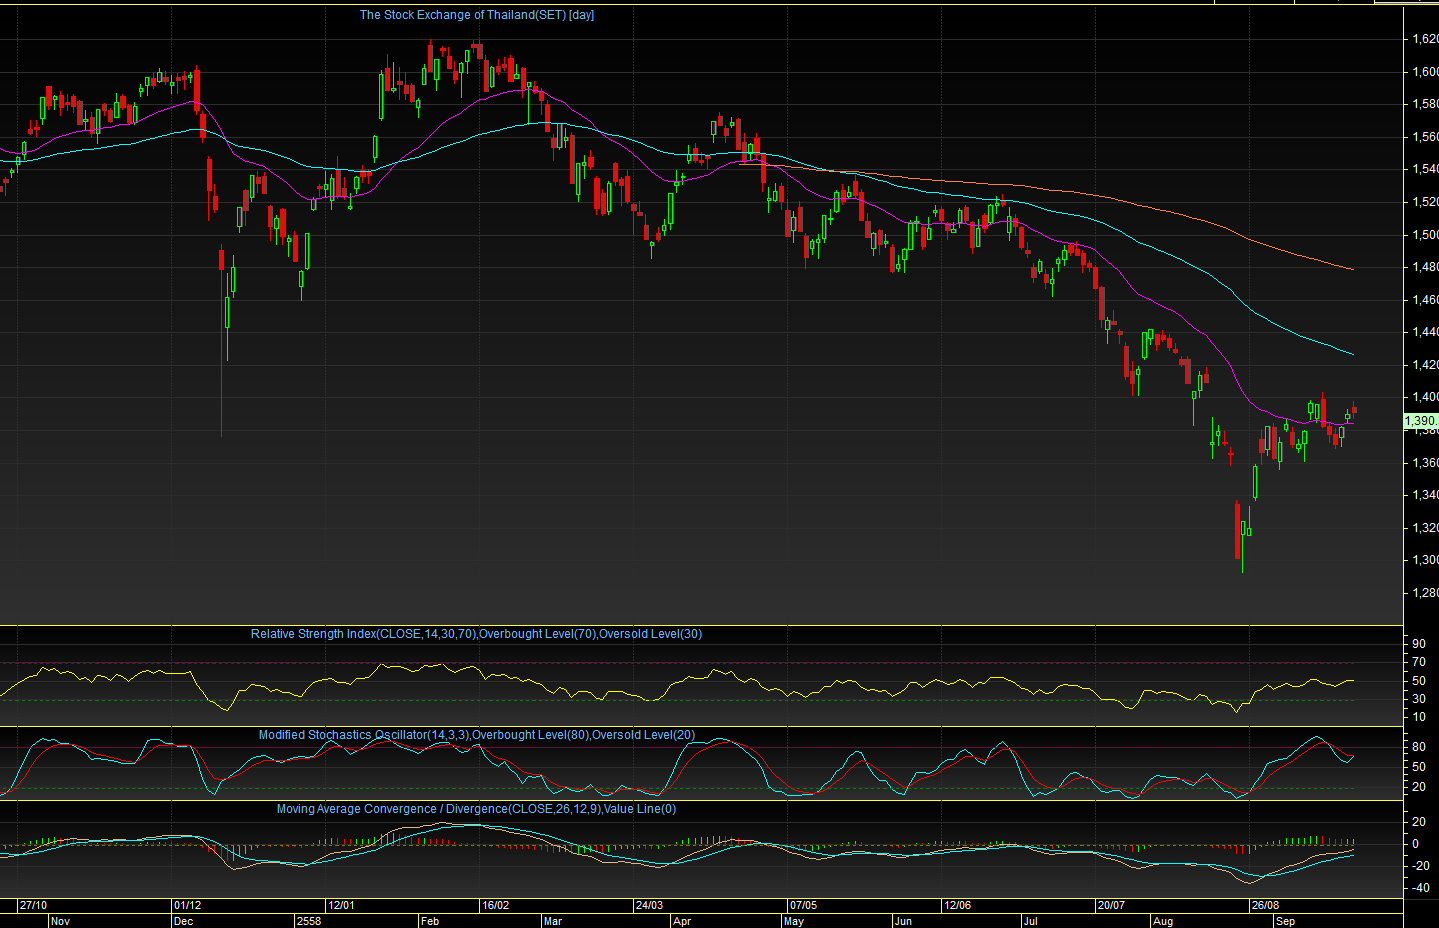1439x928 pixels.
Task: Click the 1,460 price axis label
Action: [1425, 300]
